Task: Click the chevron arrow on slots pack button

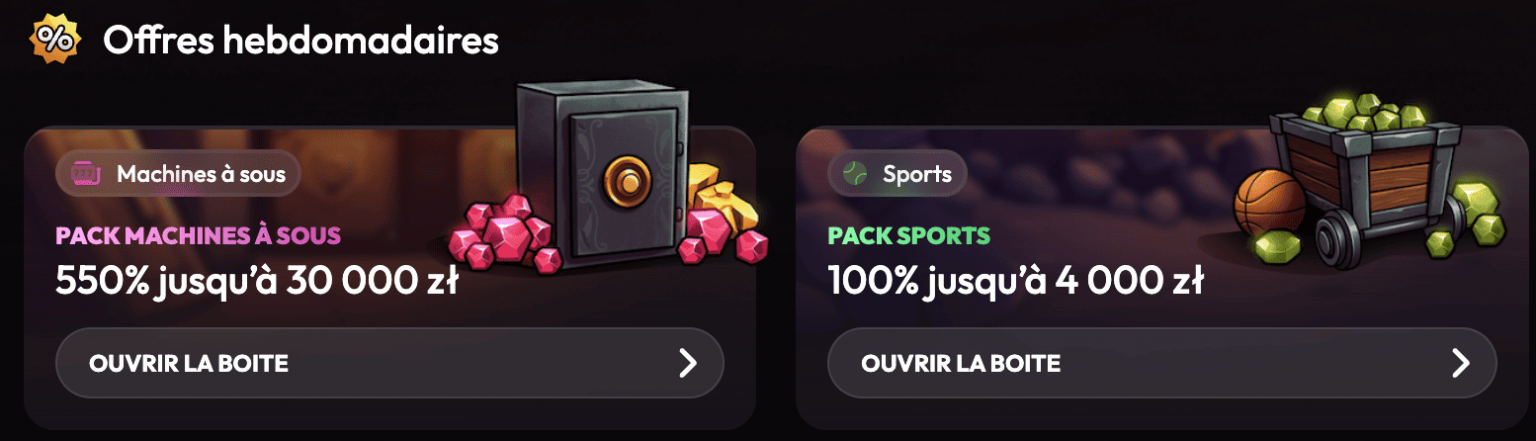Action: [687, 363]
